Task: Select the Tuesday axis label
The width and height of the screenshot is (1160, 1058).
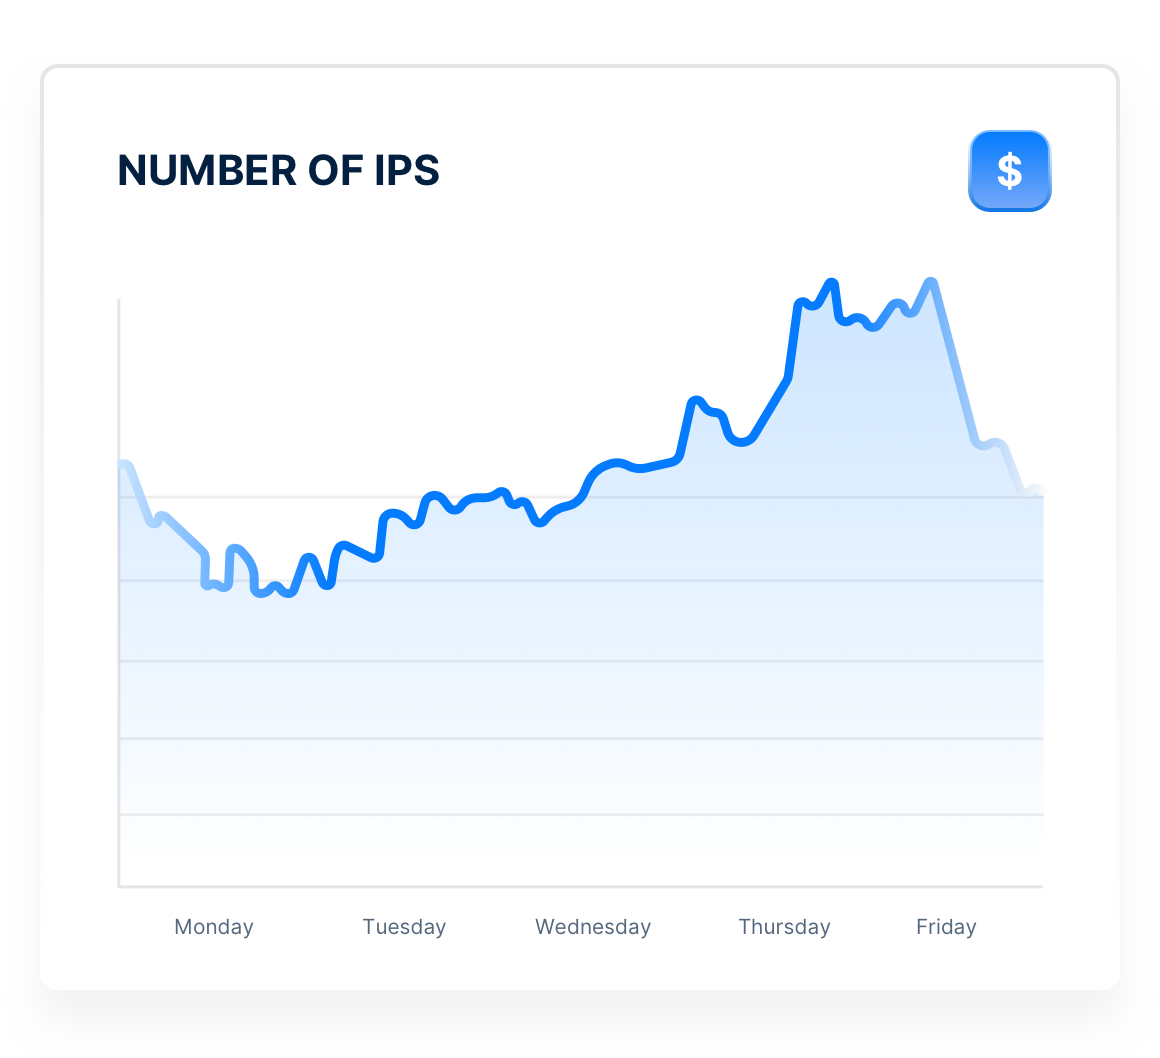Action: (404, 927)
